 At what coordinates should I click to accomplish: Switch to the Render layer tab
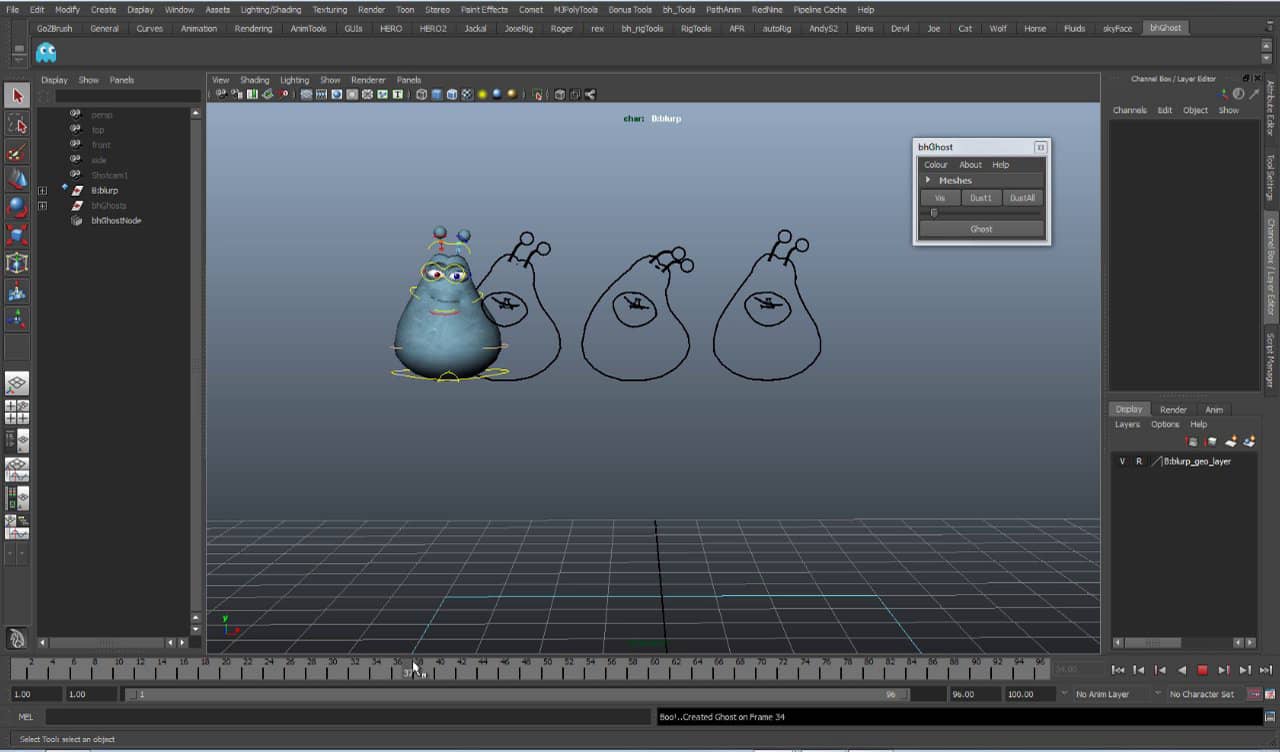pos(1173,410)
